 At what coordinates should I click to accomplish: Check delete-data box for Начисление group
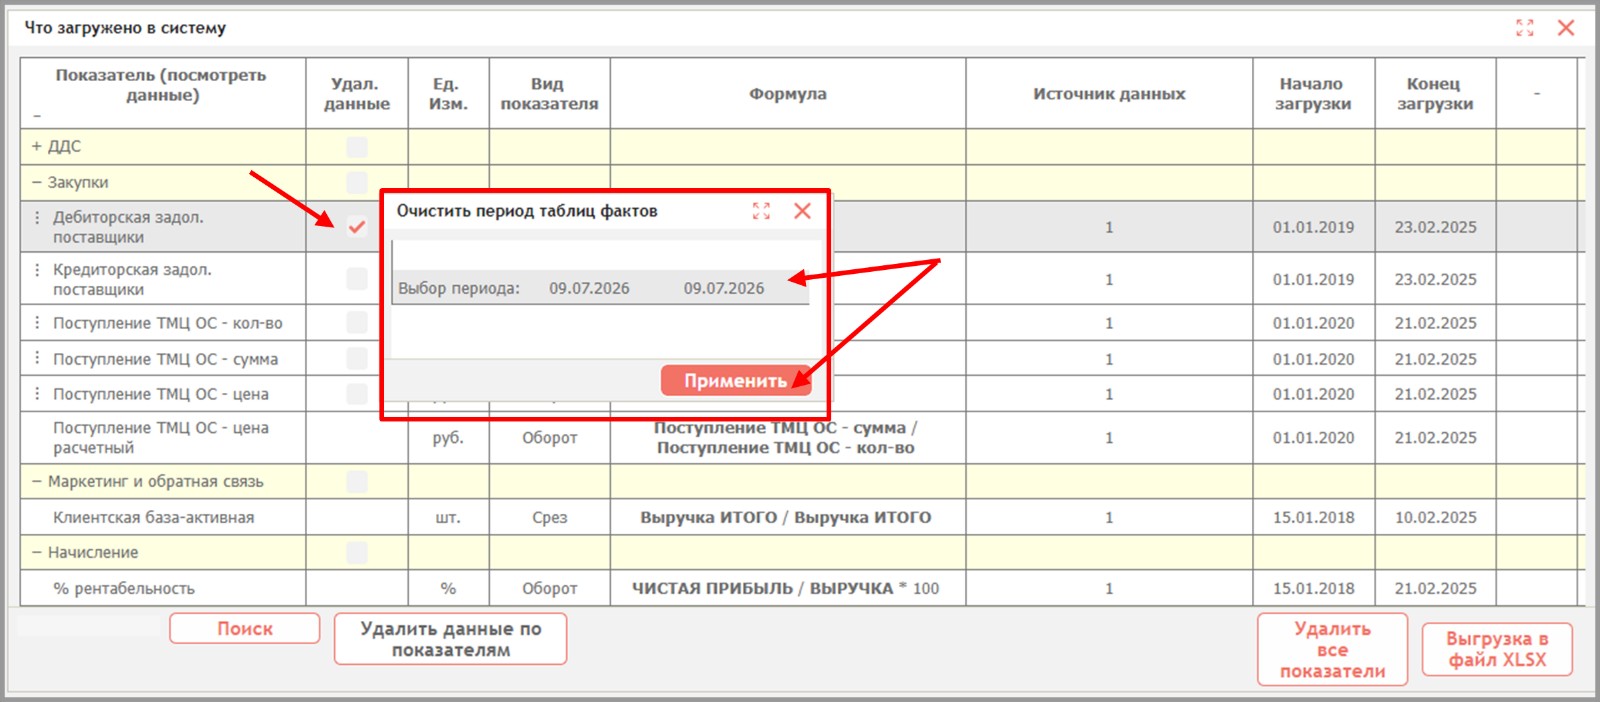point(356,553)
